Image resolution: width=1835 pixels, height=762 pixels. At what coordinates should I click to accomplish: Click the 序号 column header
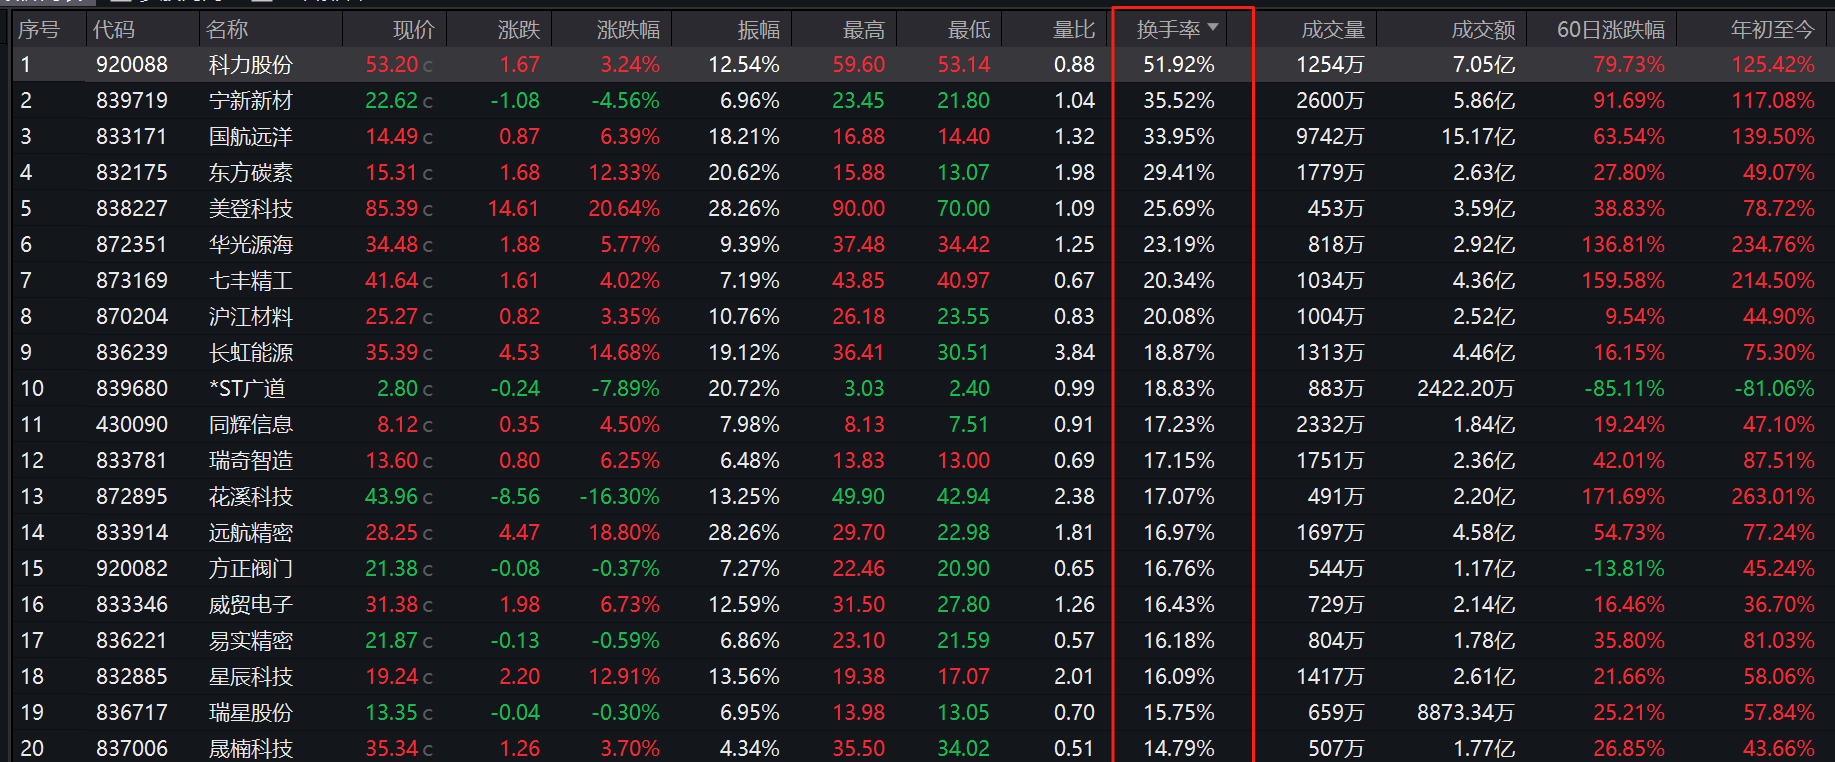(38, 30)
